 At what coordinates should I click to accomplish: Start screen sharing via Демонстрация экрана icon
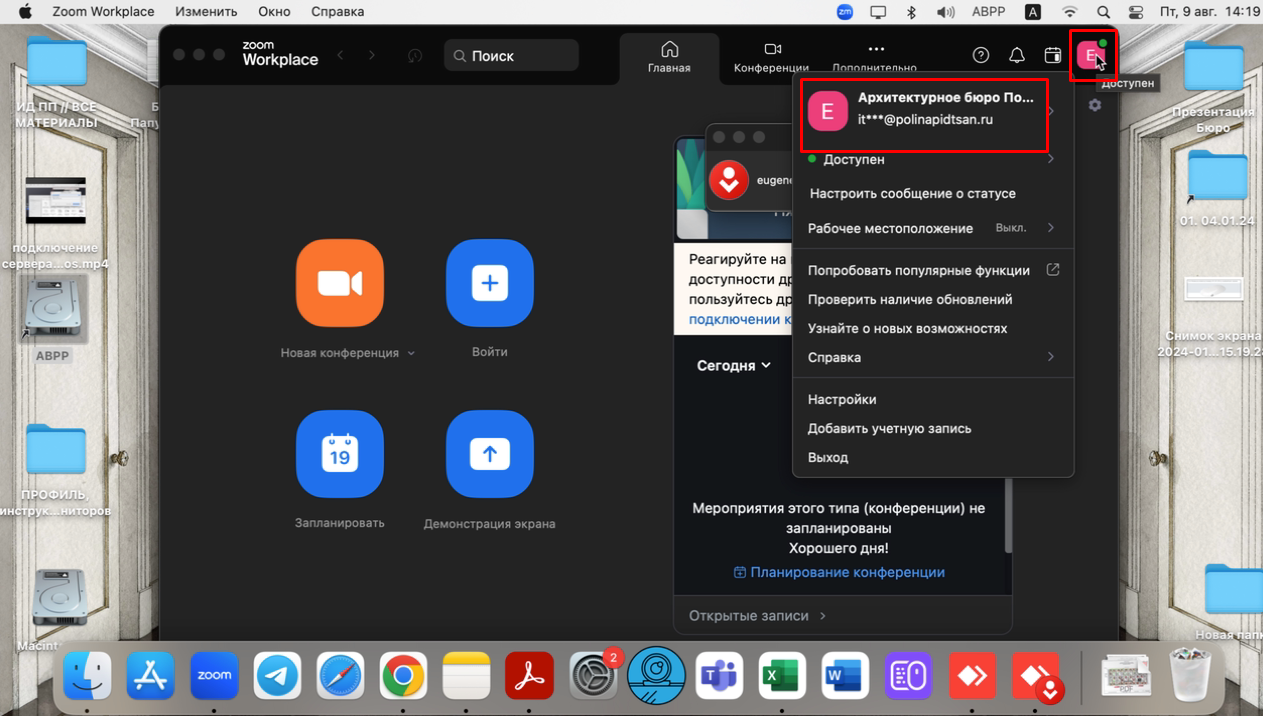[x=489, y=454]
